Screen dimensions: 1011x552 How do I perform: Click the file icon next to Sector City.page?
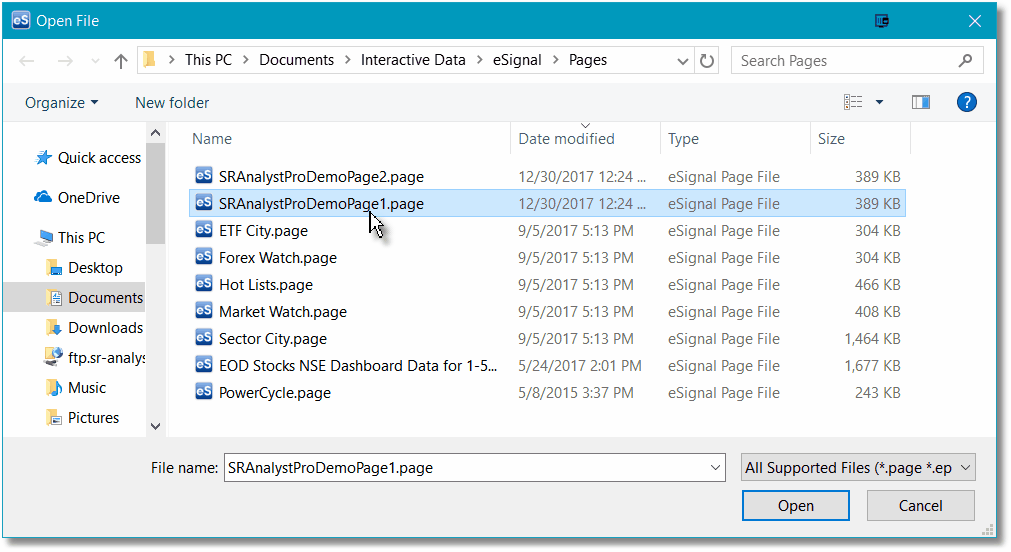pos(204,338)
